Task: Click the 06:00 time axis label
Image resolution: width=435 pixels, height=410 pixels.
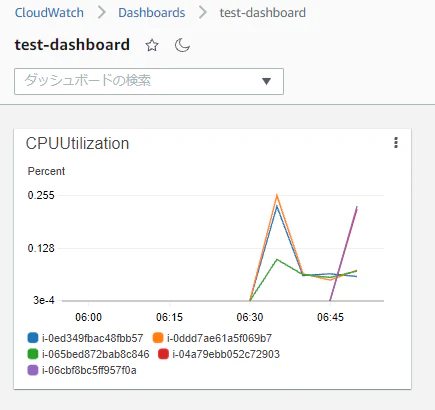Action: pyautogui.click(x=88, y=317)
